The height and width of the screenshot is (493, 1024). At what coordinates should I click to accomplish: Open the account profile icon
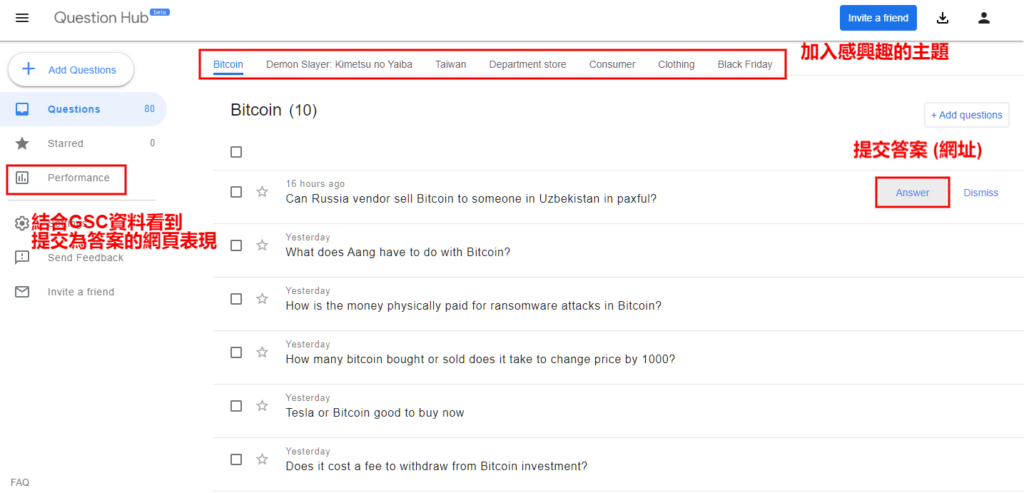pos(984,18)
